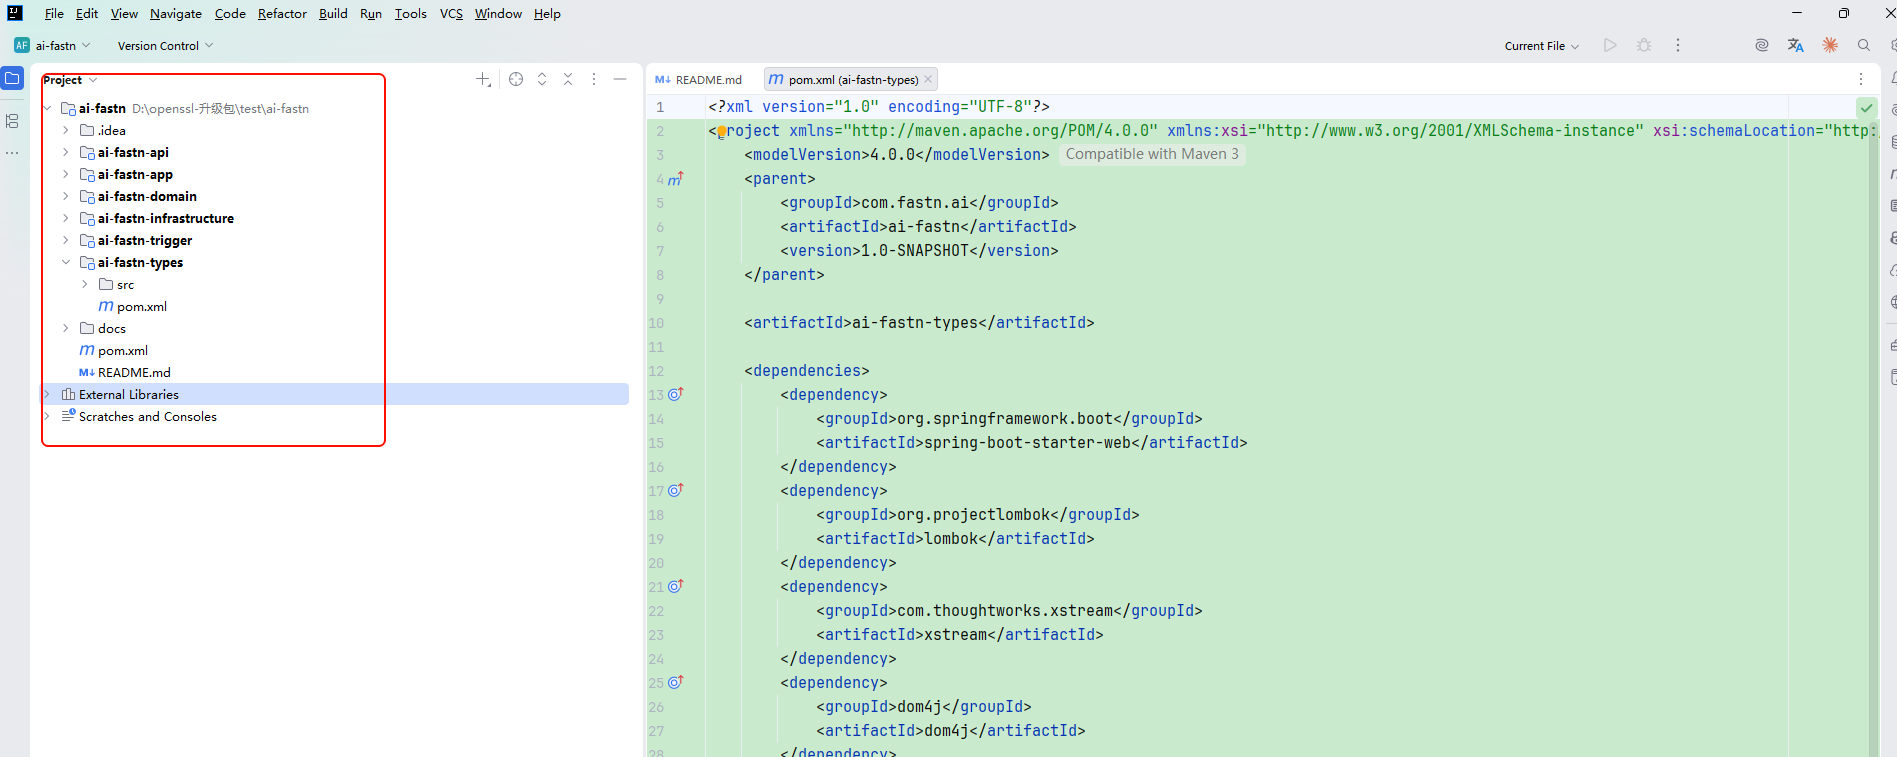Click line number 1 in the gutter
Screen dimensions: 1897x757
click(x=660, y=107)
